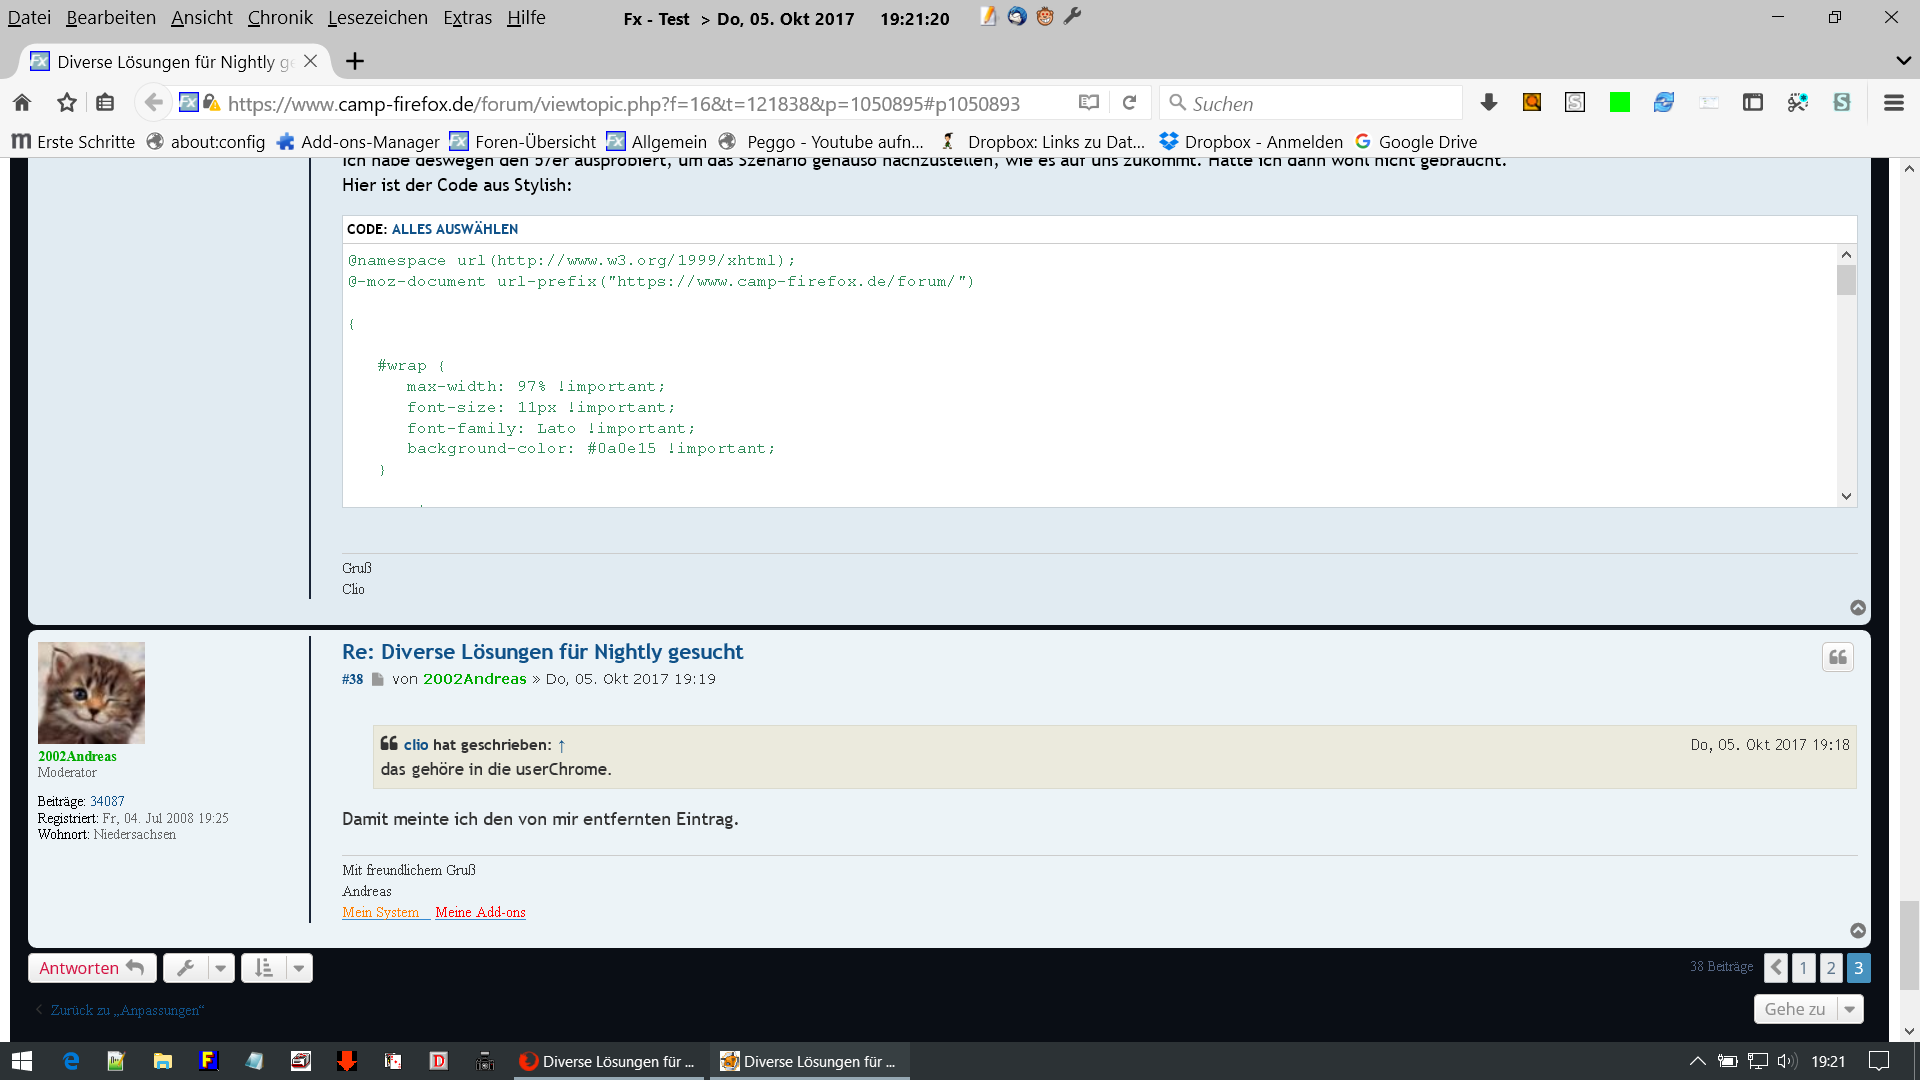
Task: Reload the current page
Action: click(1129, 103)
